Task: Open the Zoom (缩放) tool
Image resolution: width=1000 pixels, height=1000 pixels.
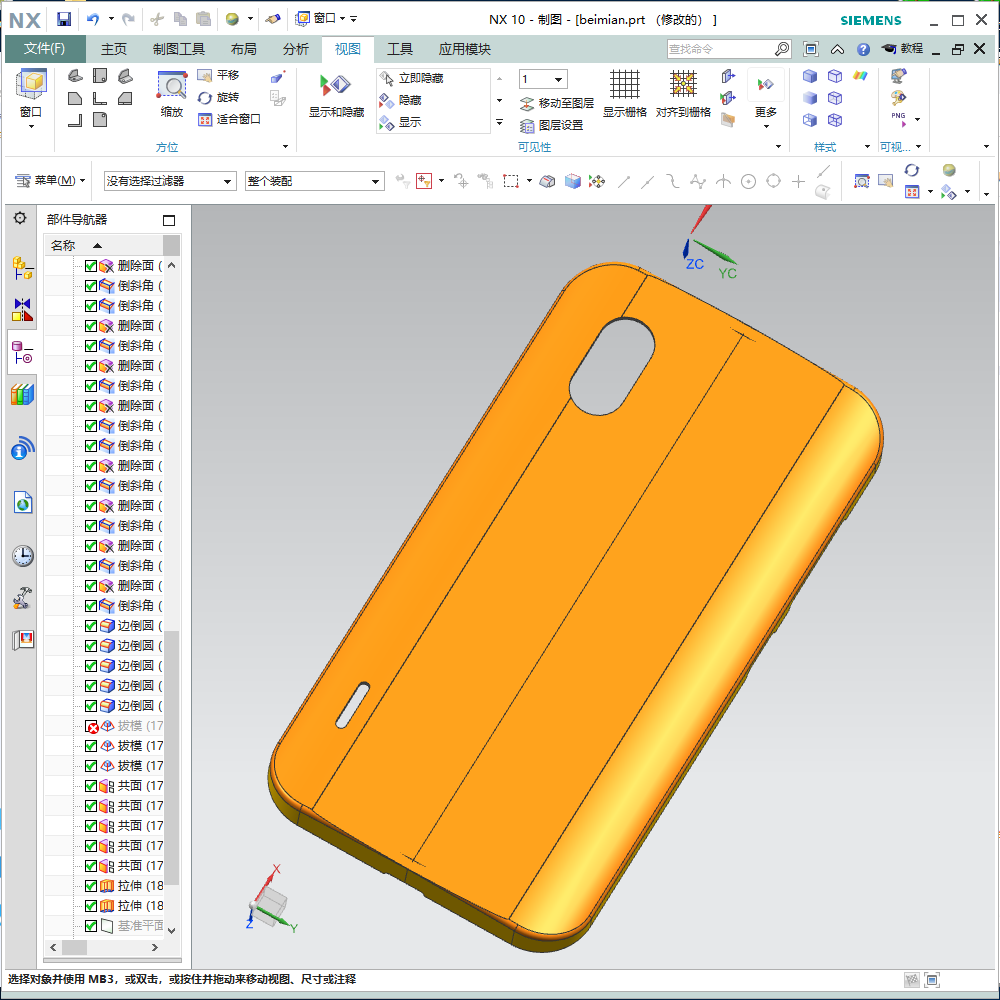Action: [172, 94]
